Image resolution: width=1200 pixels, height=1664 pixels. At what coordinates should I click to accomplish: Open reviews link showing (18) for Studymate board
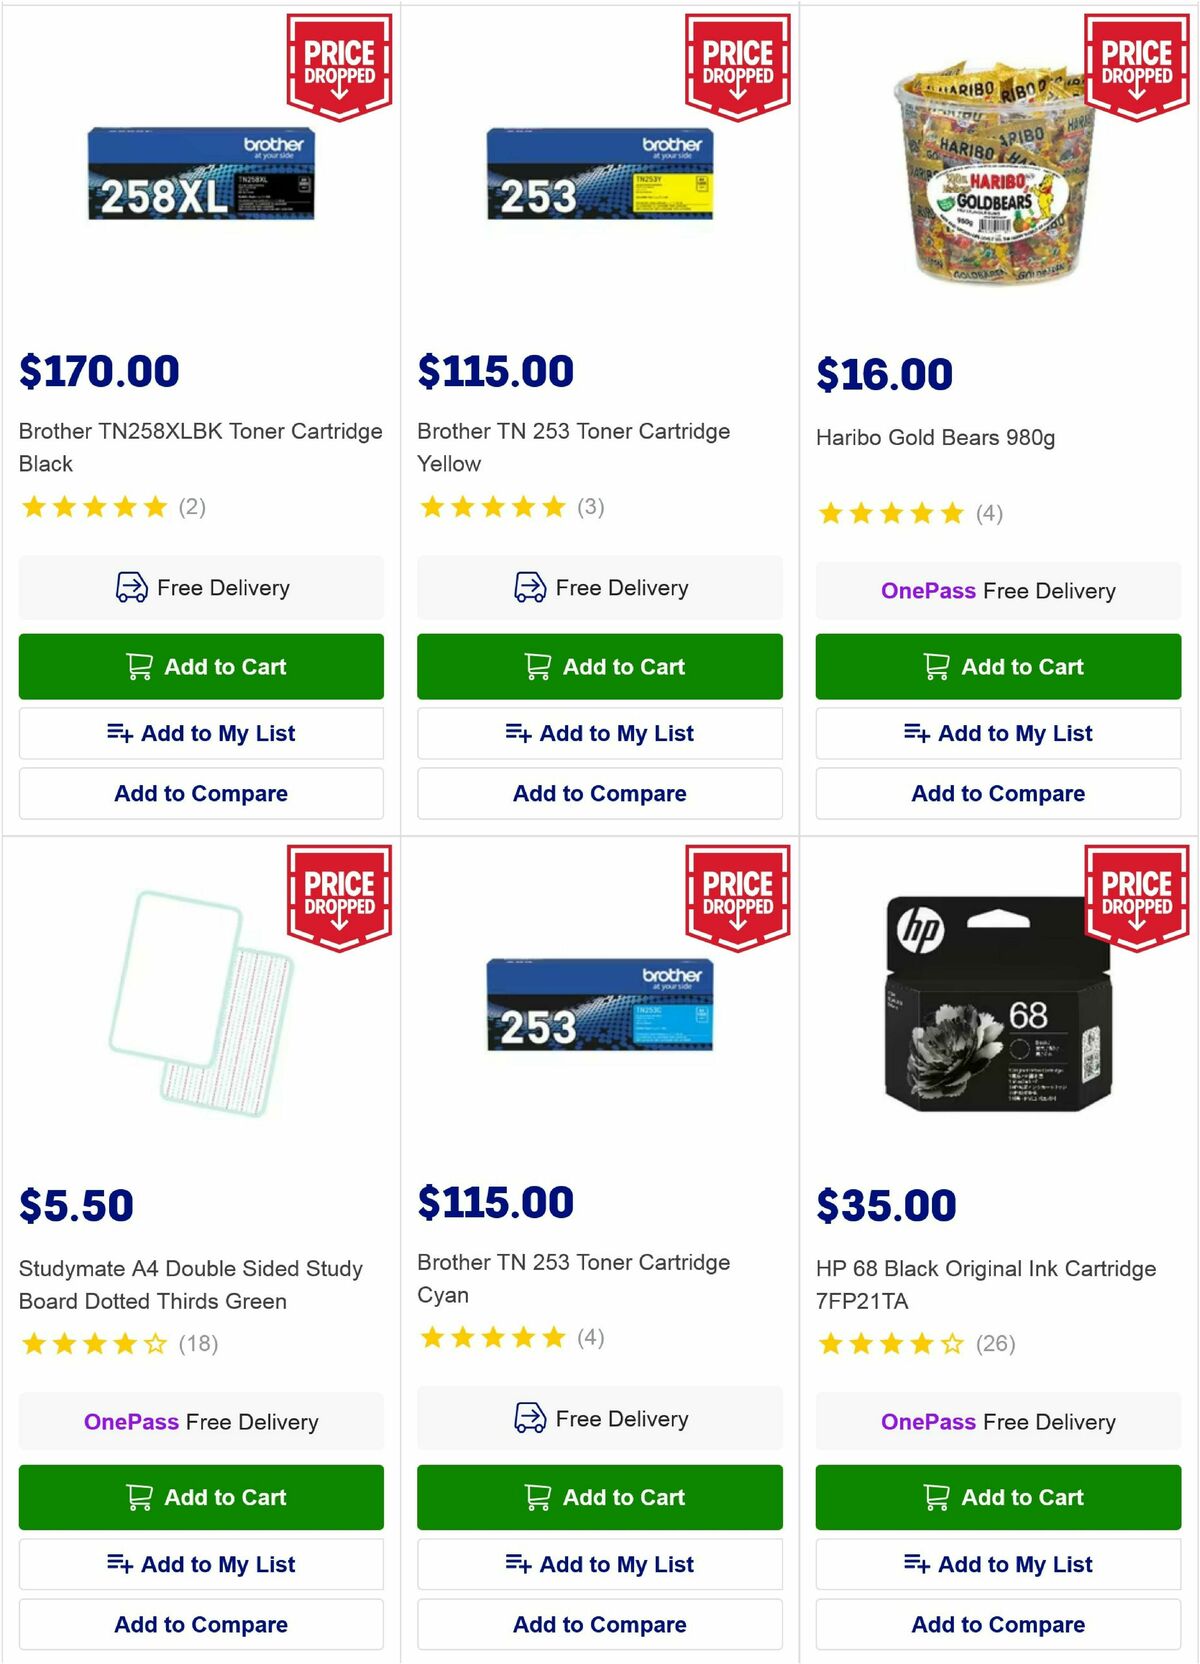point(199,1344)
